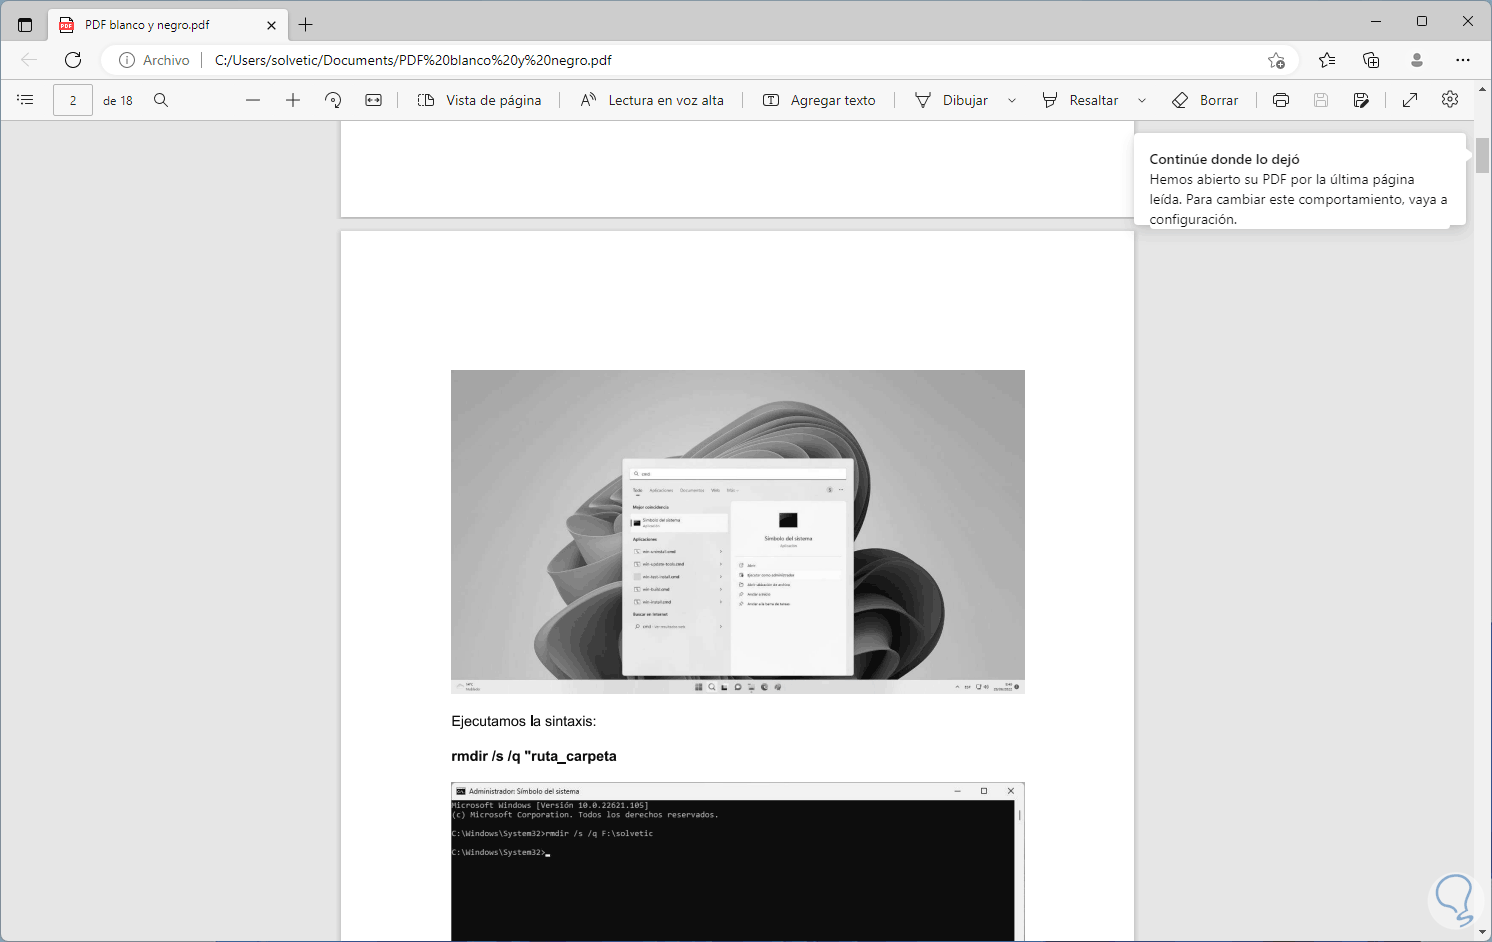The height and width of the screenshot is (942, 1492).
Task: Activate the Resaltar highlighter tool
Action: click(x=1080, y=100)
